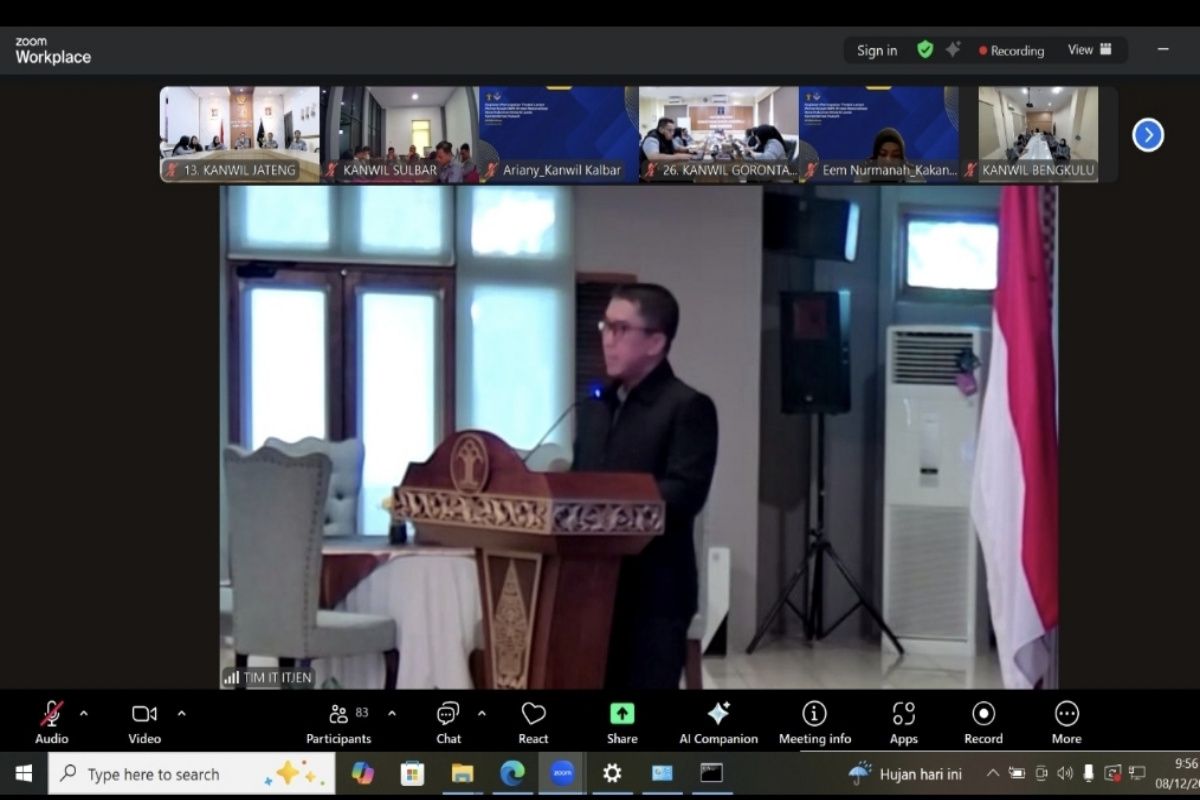Select the KANWIL SULBAR video thumbnail
Image resolution: width=1200 pixels, height=800 pixels.
(x=400, y=134)
